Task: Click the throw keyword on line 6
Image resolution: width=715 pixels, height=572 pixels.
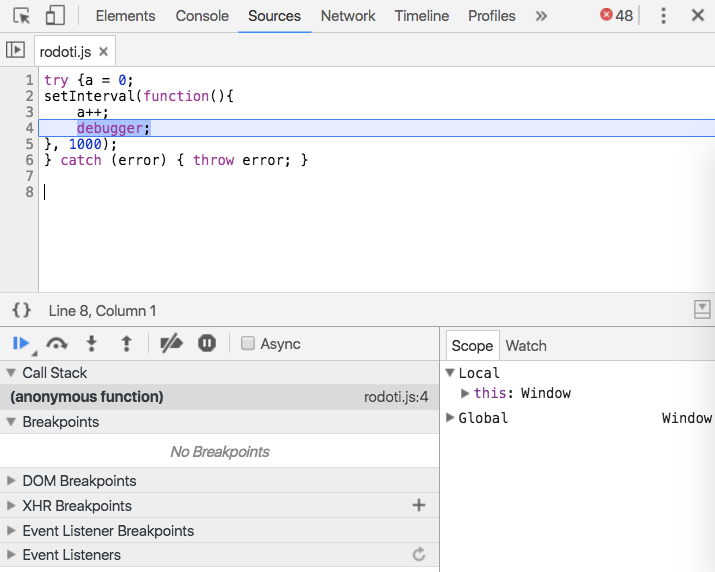Action: tap(213, 160)
